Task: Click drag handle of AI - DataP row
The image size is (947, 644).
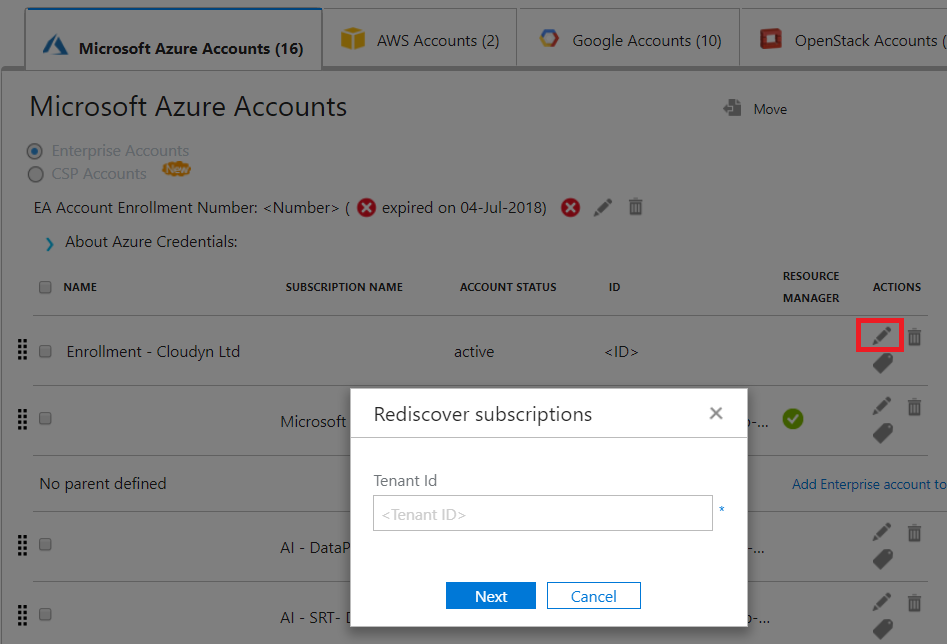Action: tap(22, 545)
